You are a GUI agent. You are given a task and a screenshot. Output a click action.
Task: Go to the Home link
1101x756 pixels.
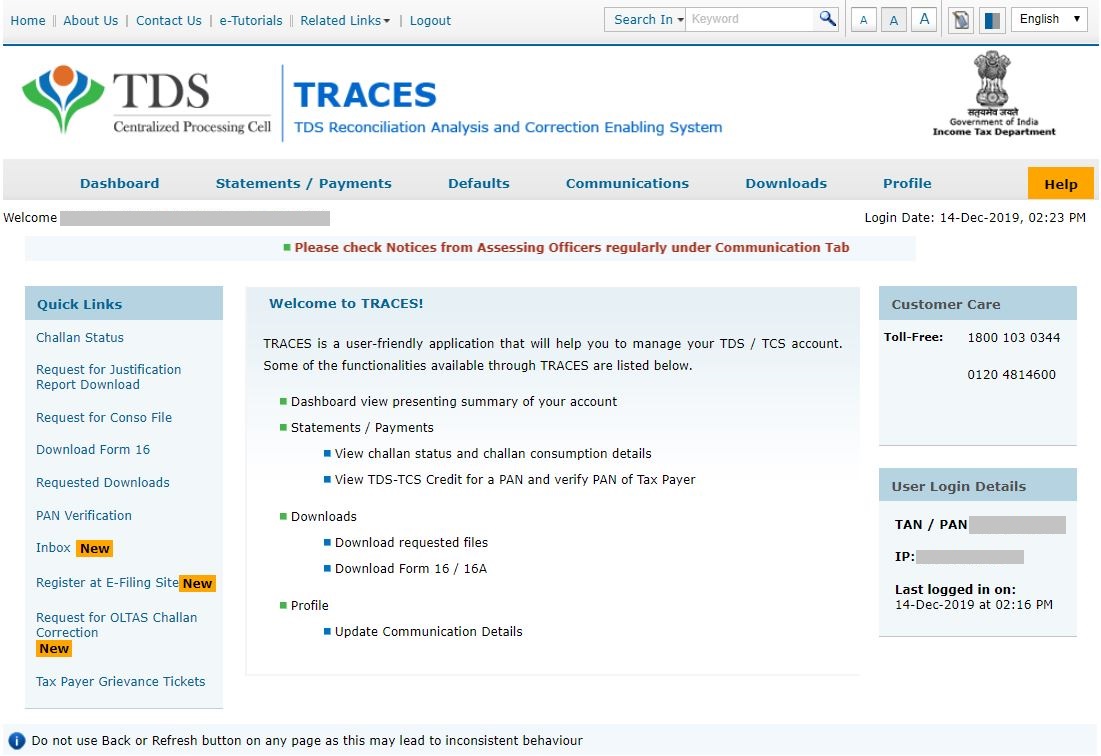point(28,20)
